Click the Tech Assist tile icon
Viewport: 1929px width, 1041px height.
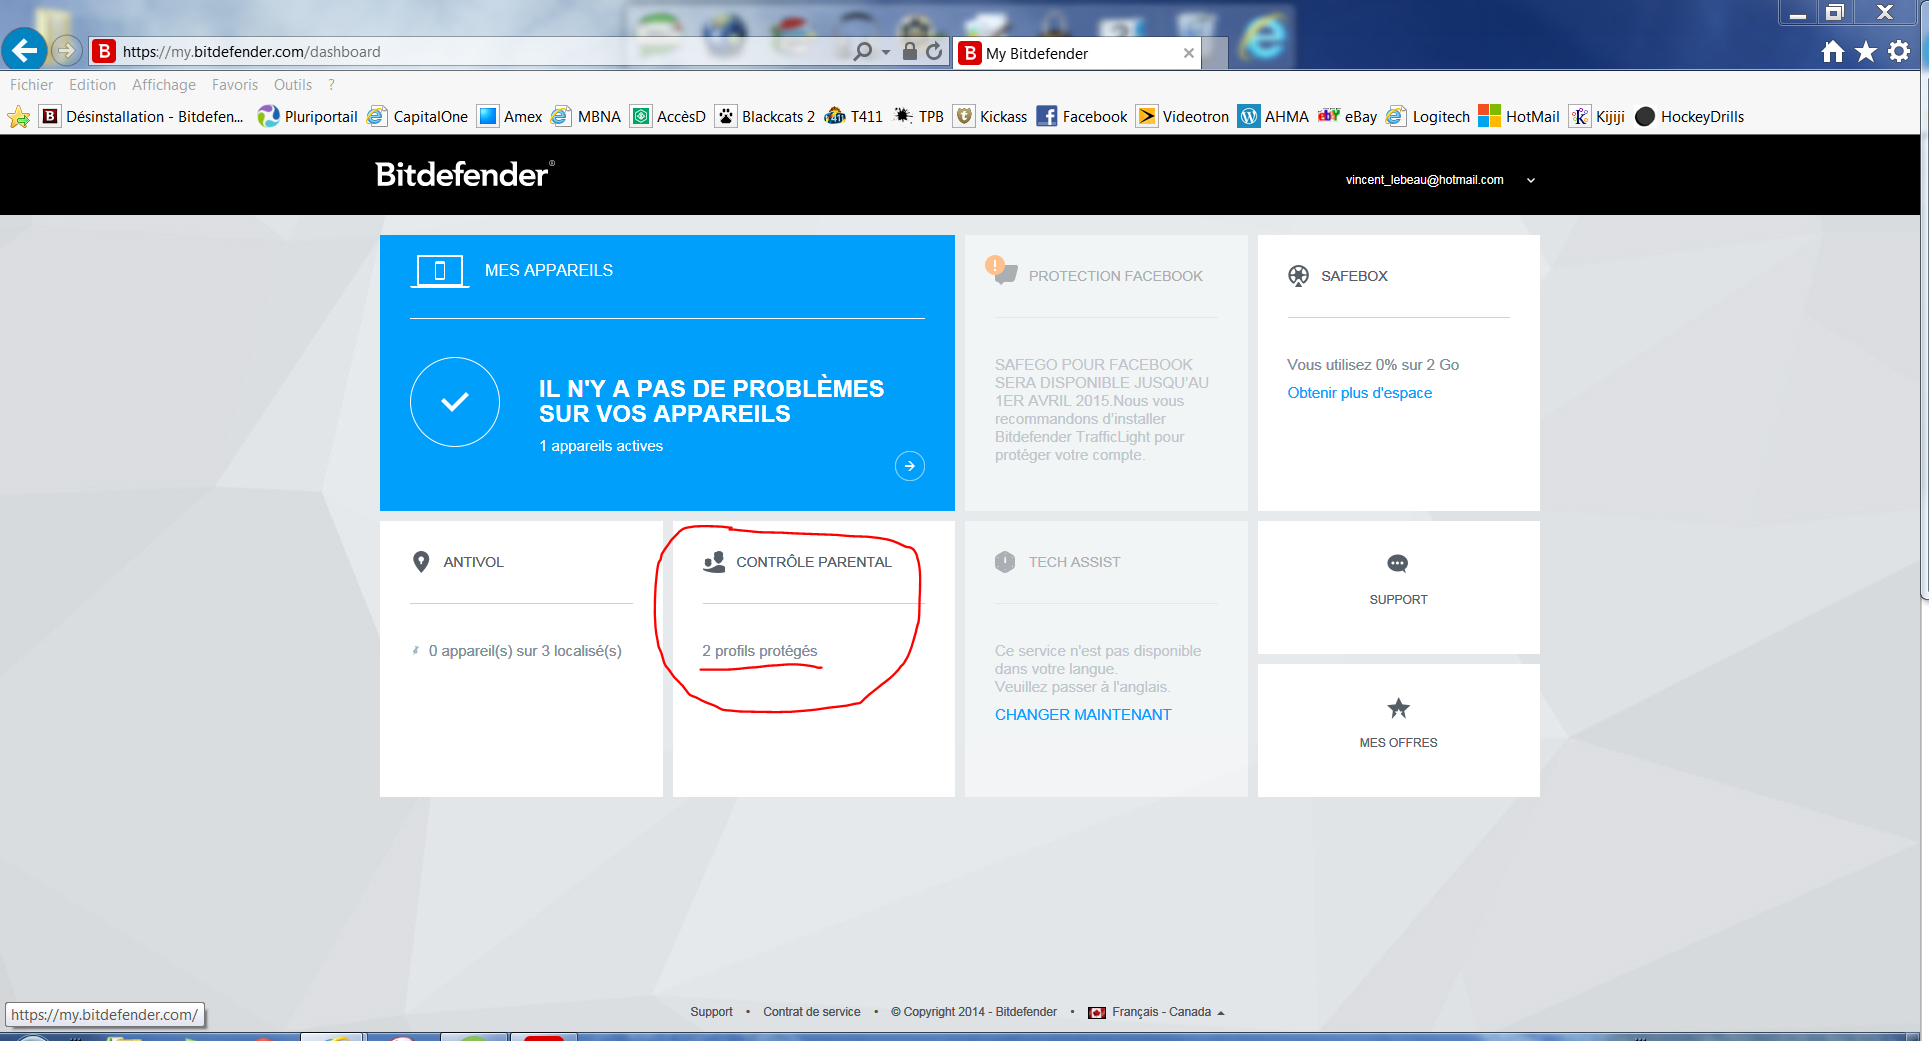point(1005,562)
